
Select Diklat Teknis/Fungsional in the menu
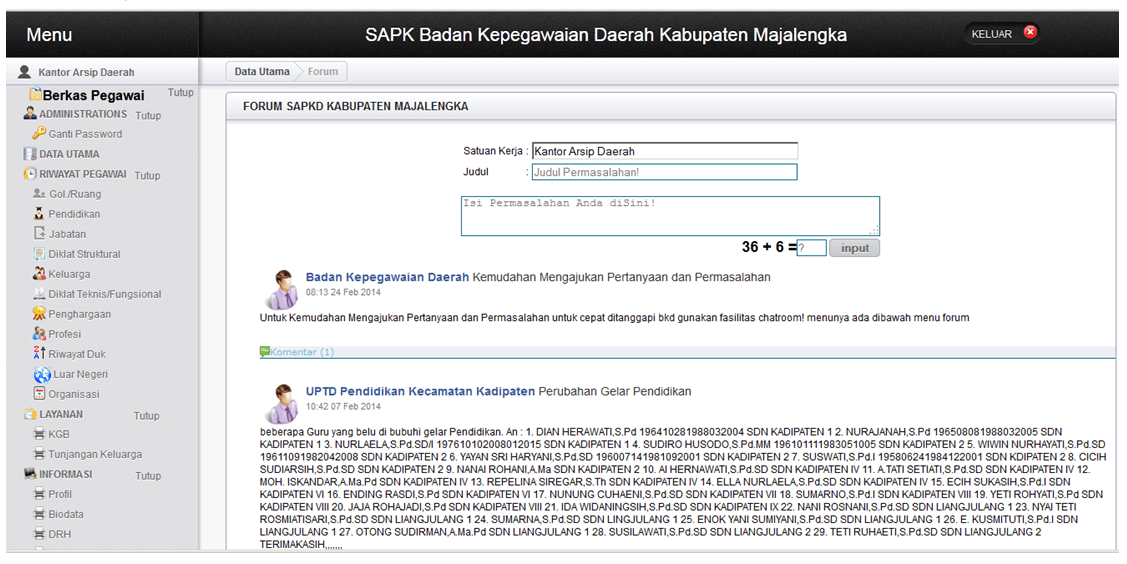[105, 294]
